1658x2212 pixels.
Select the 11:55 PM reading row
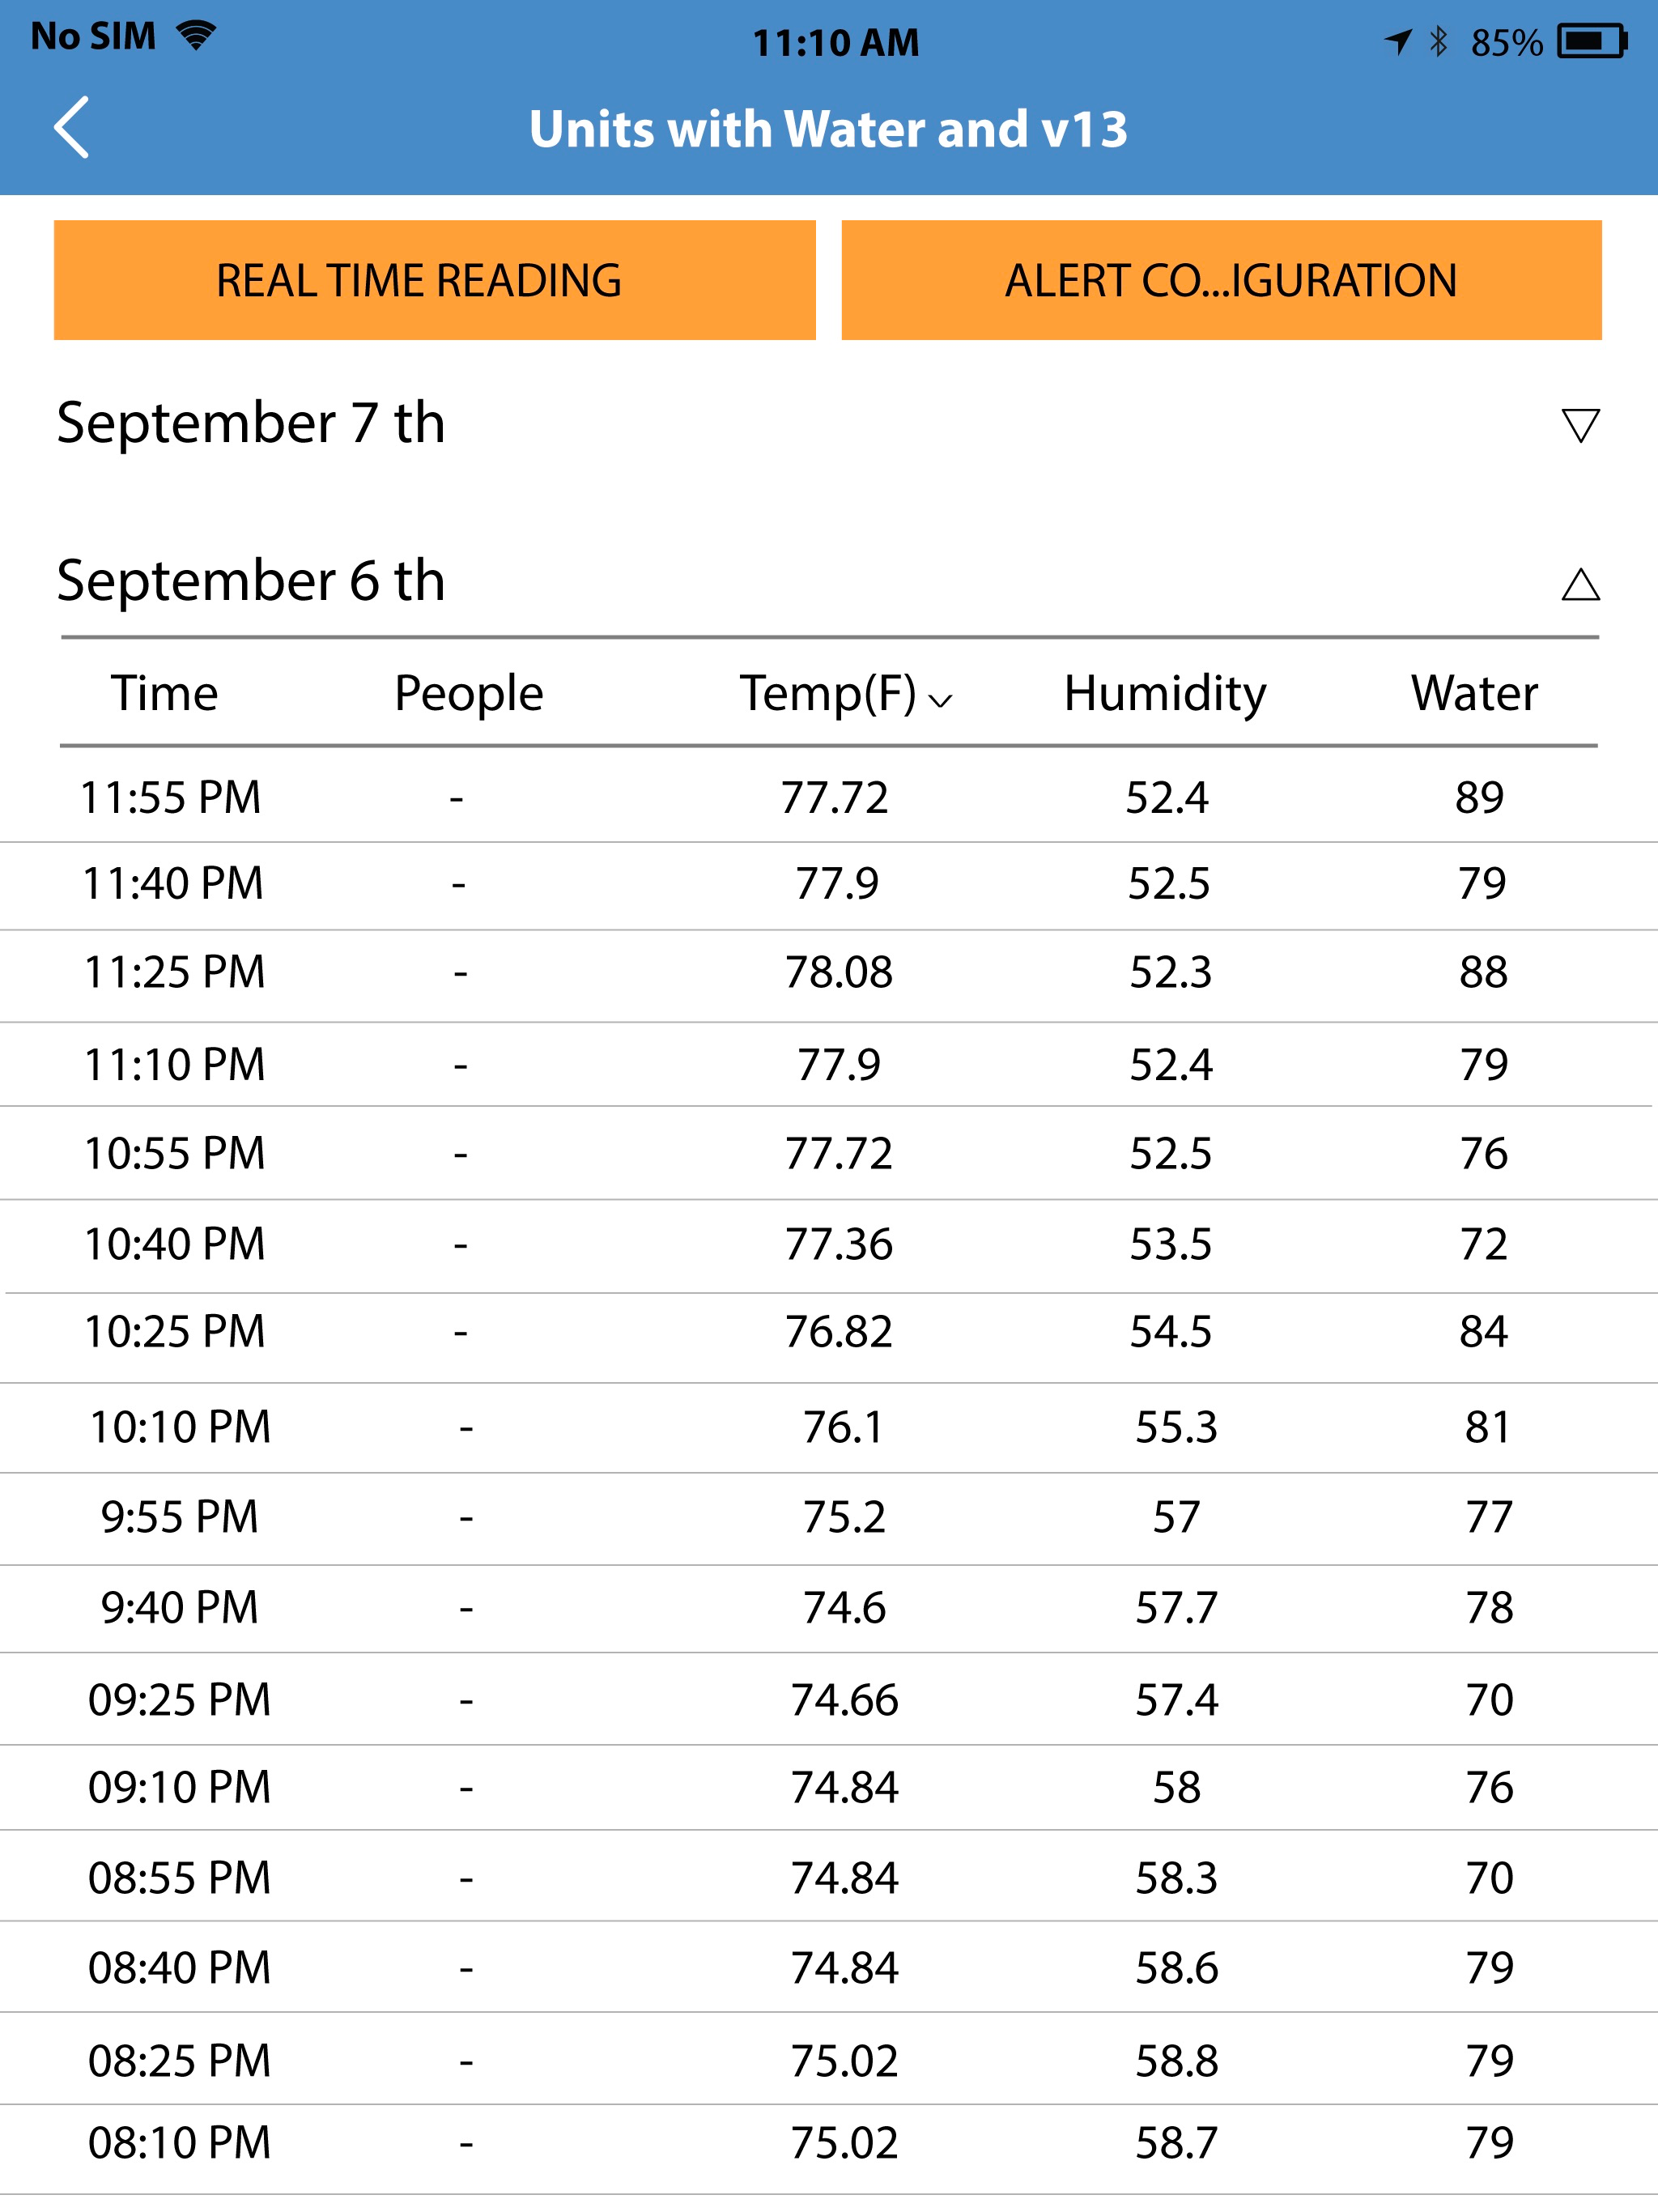(x=829, y=797)
